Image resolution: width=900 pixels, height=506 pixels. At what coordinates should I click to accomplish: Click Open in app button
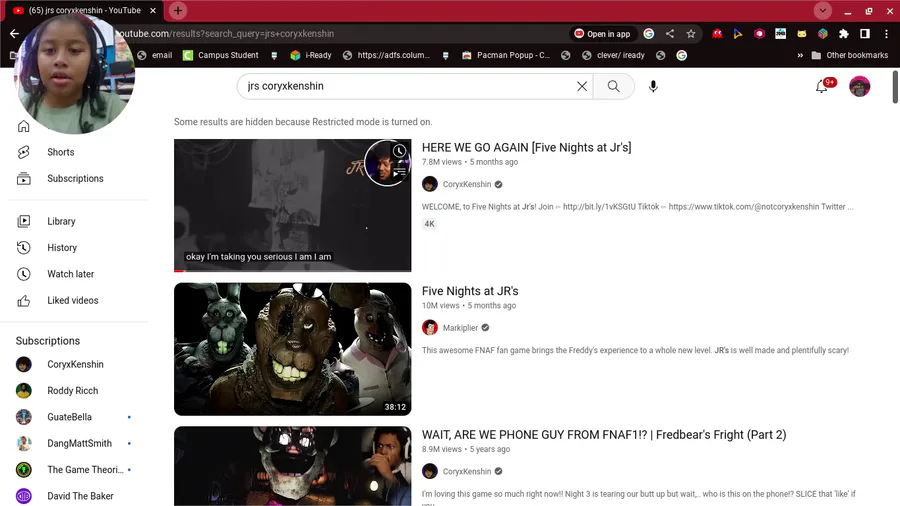[603, 34]
